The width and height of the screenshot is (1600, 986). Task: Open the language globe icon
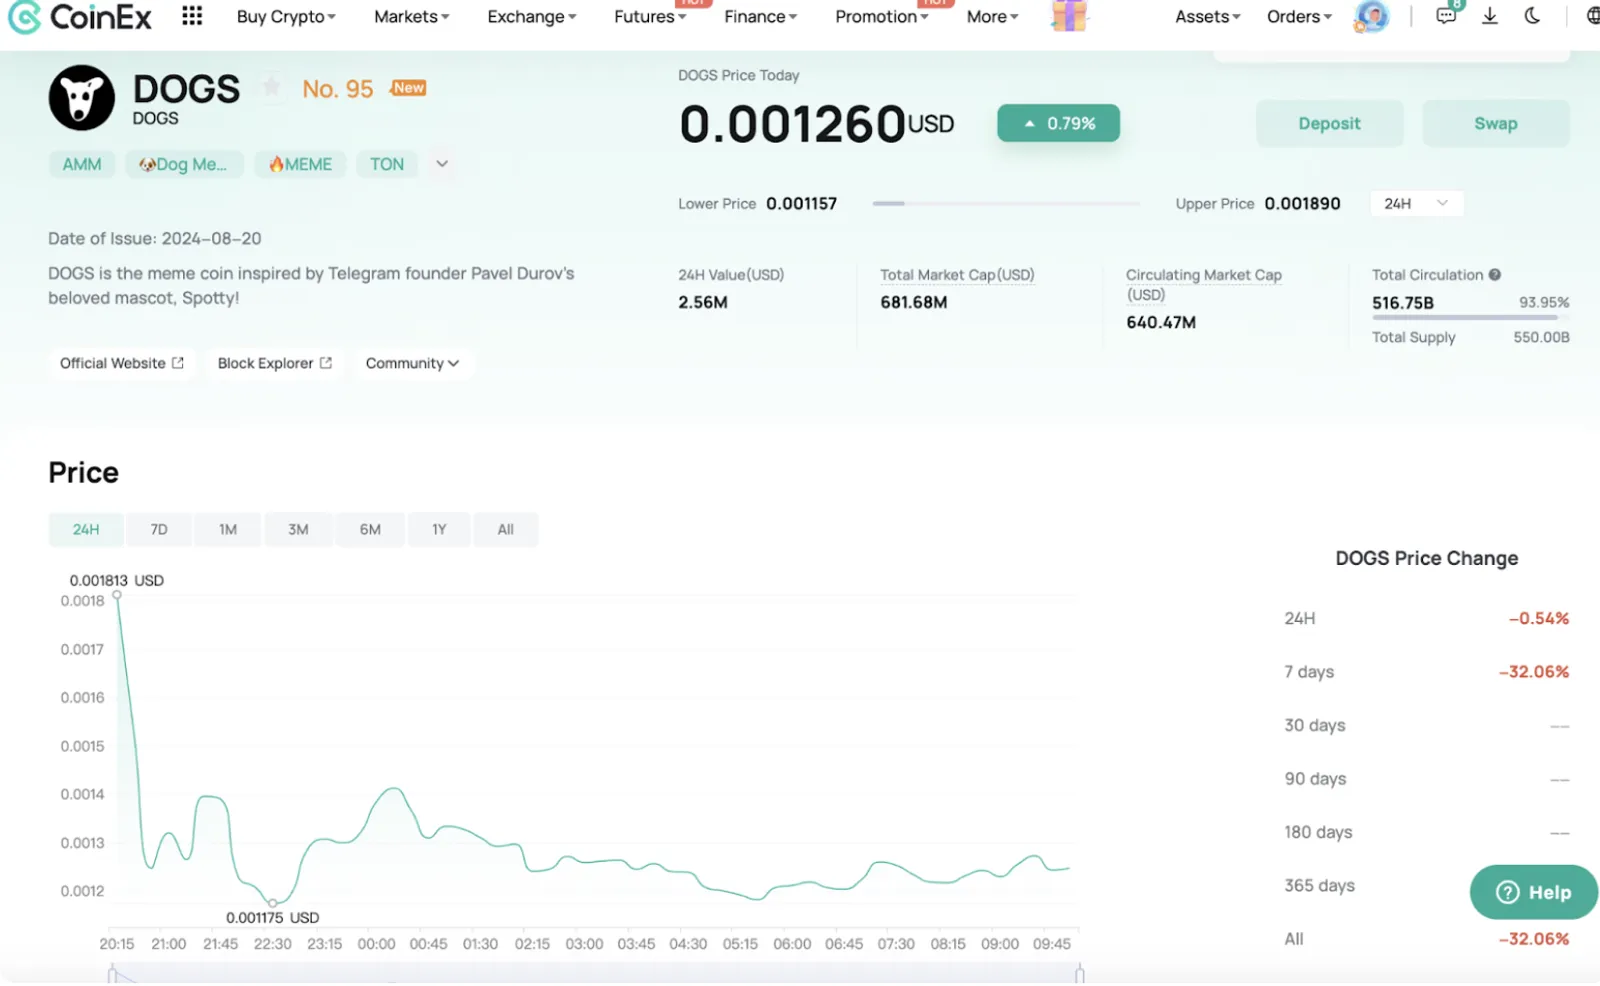pyautogui.click(x=1592, y=16)
